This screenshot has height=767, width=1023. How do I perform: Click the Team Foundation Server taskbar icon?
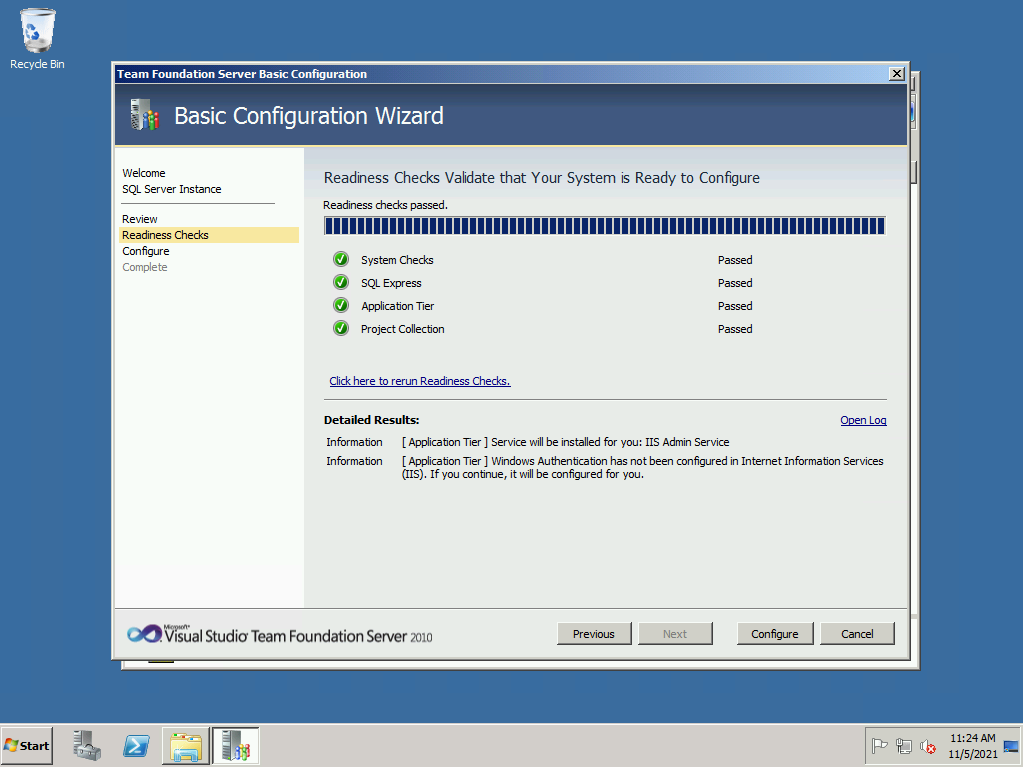[x=235, y=746]
